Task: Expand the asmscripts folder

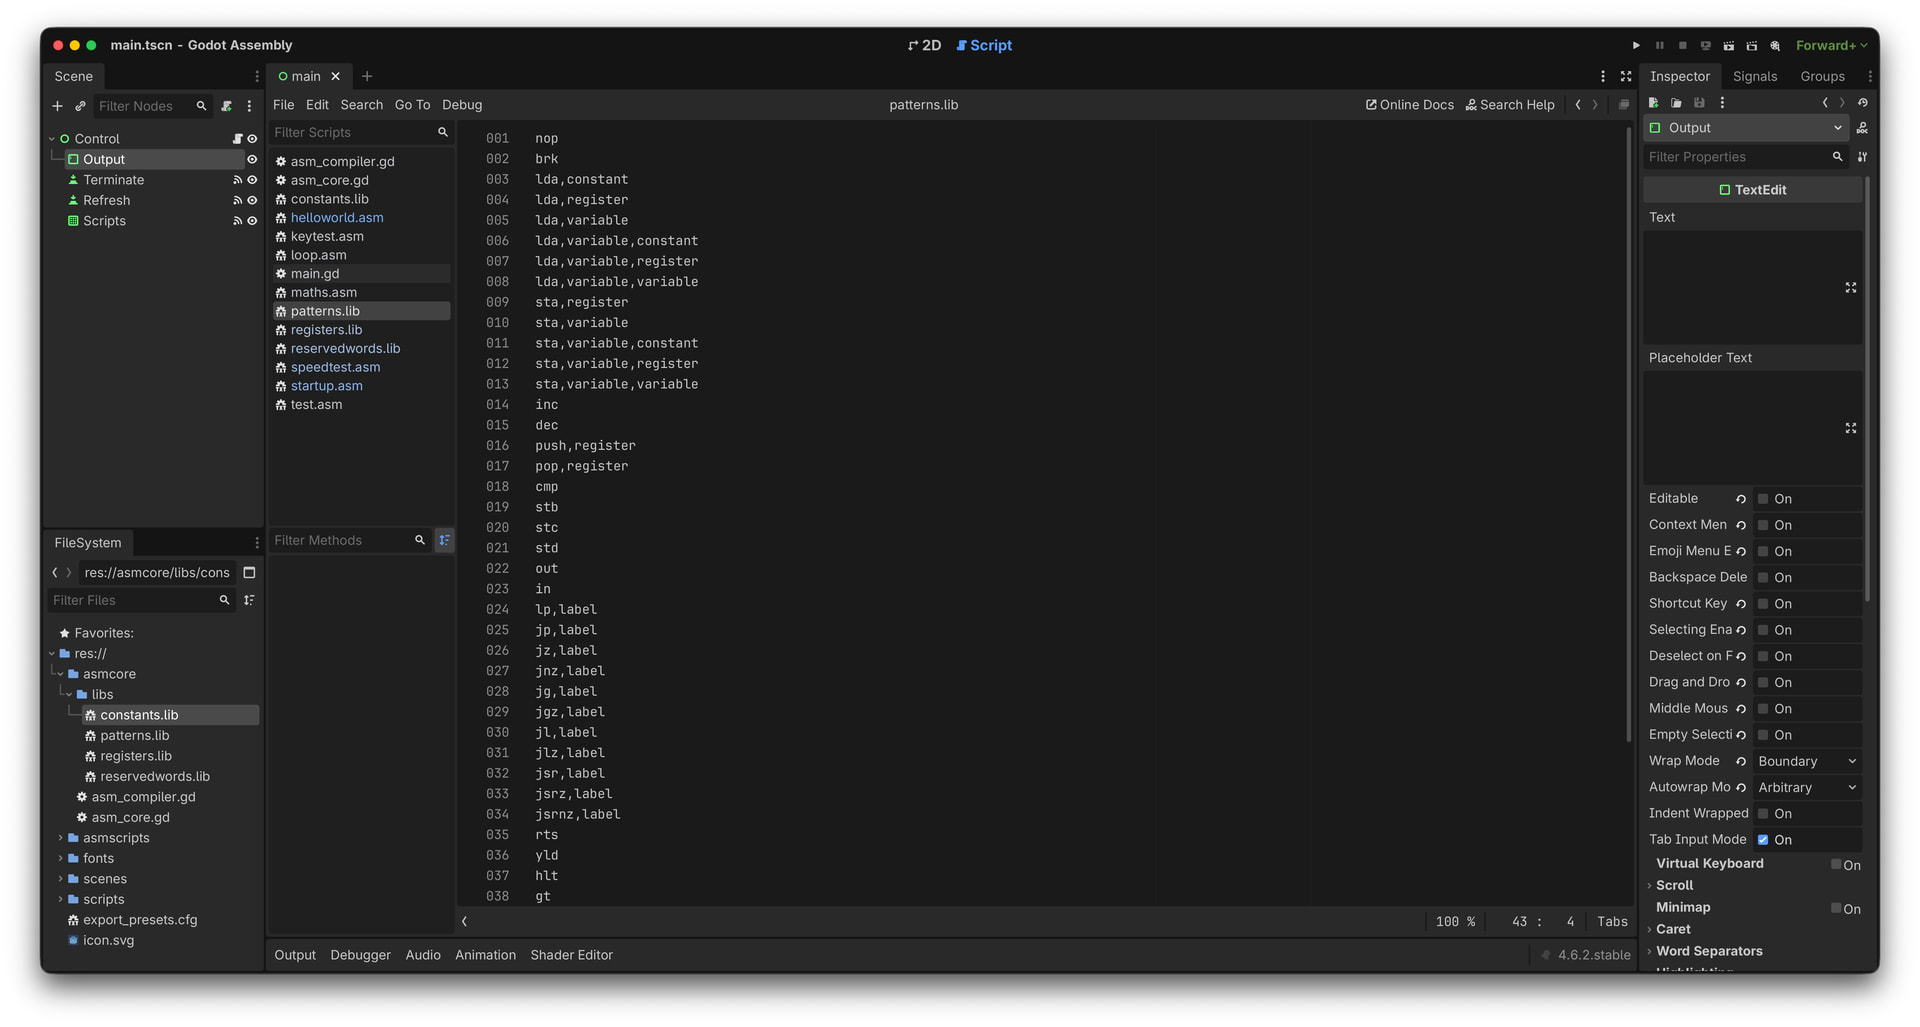Action: (61, 838)
